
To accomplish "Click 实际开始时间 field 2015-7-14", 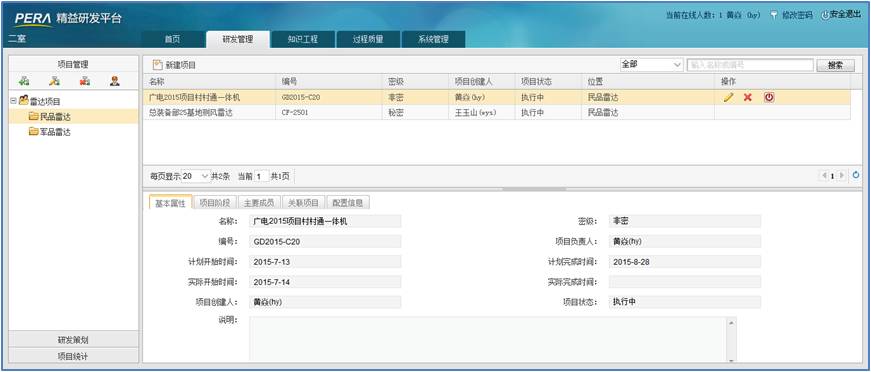I will point(326,282).
